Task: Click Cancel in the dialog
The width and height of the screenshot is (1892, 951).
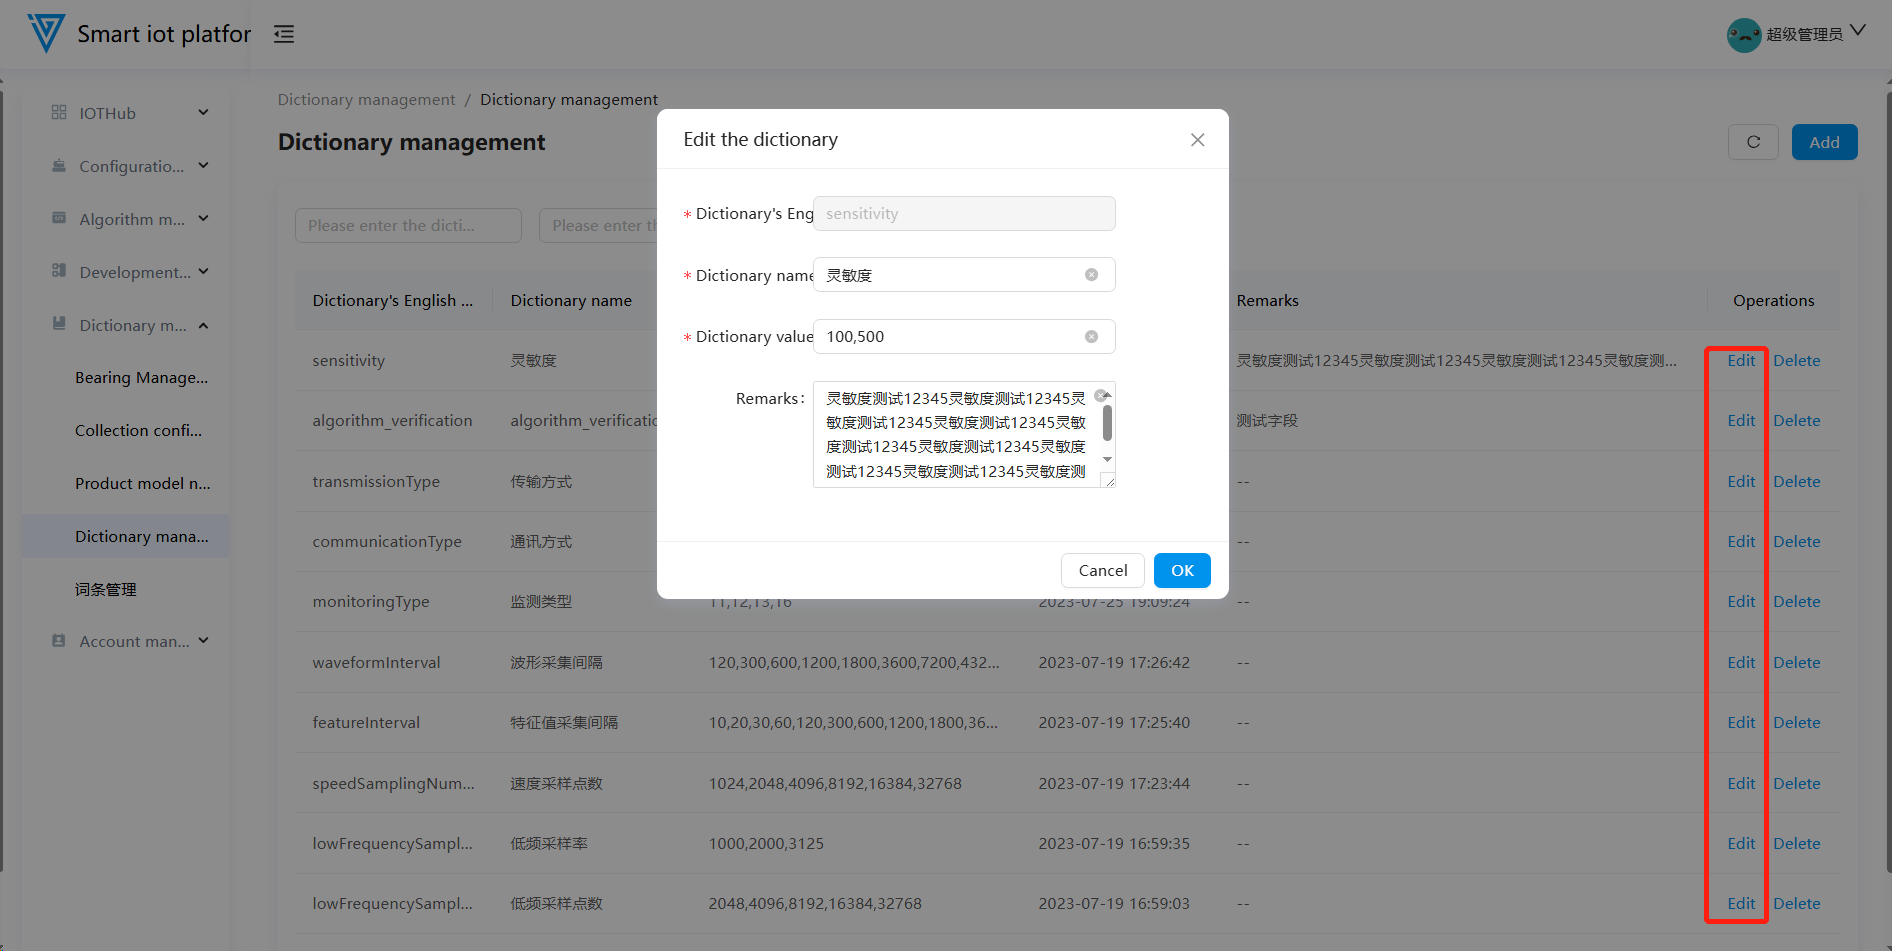Action: click(1103, 571)
